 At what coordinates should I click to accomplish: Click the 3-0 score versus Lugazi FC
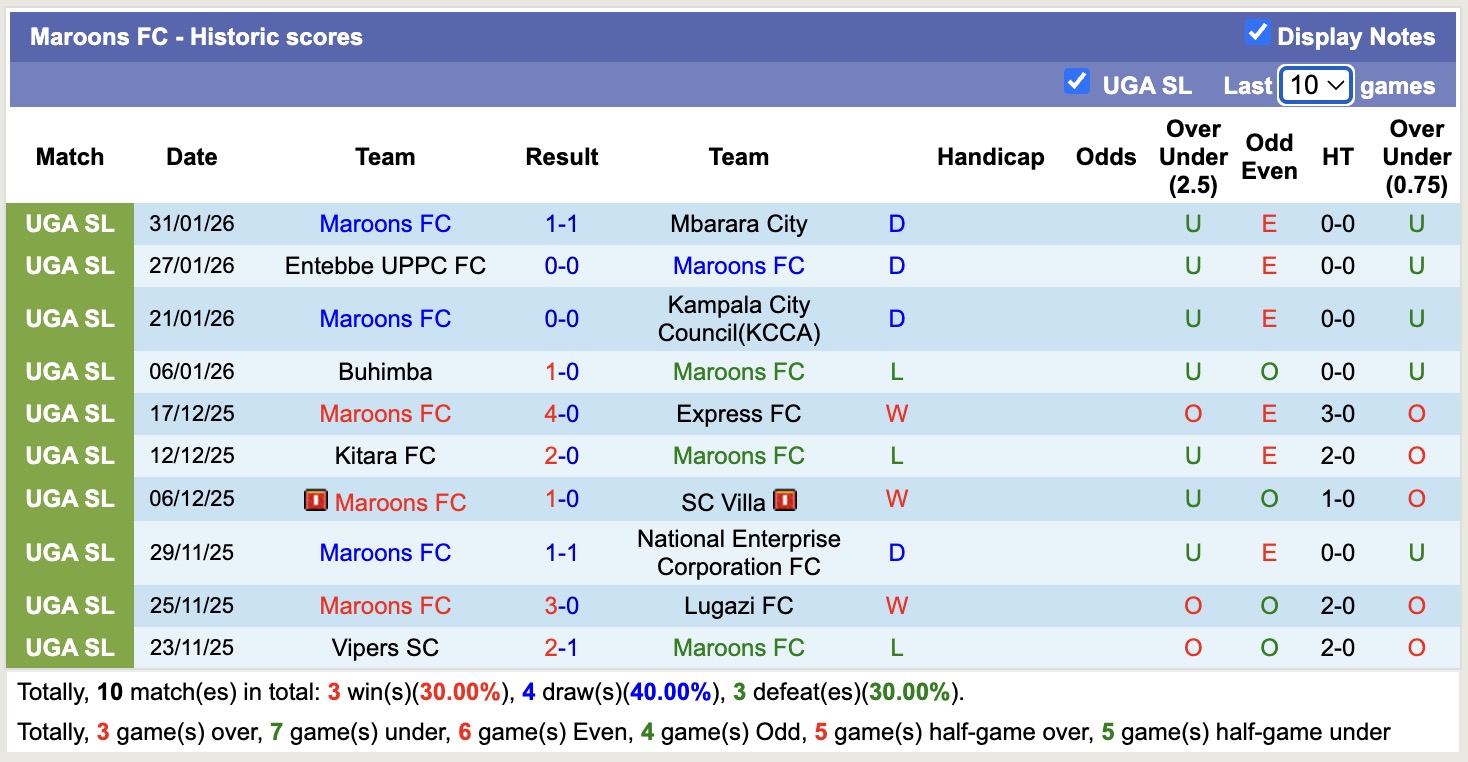[x=562, y=606]
